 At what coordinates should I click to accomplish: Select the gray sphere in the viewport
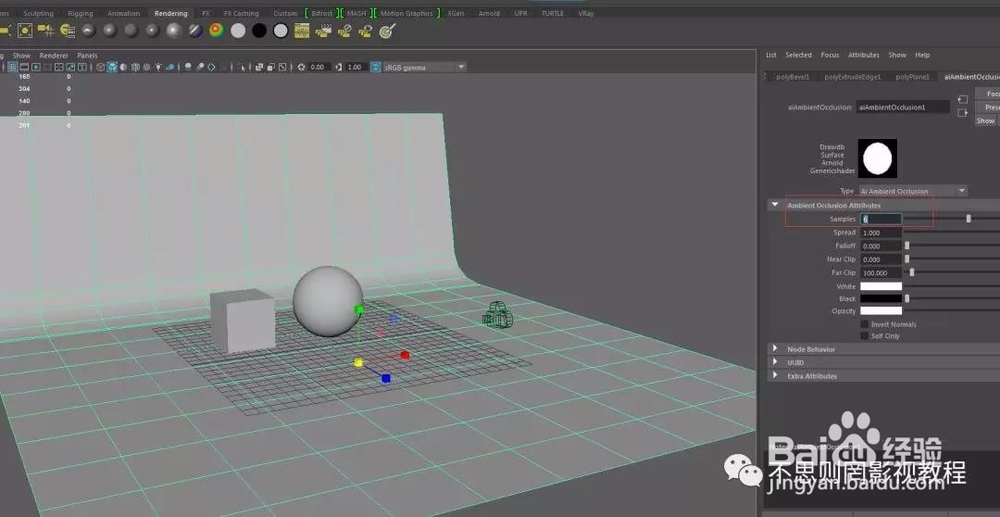point(327,301)
